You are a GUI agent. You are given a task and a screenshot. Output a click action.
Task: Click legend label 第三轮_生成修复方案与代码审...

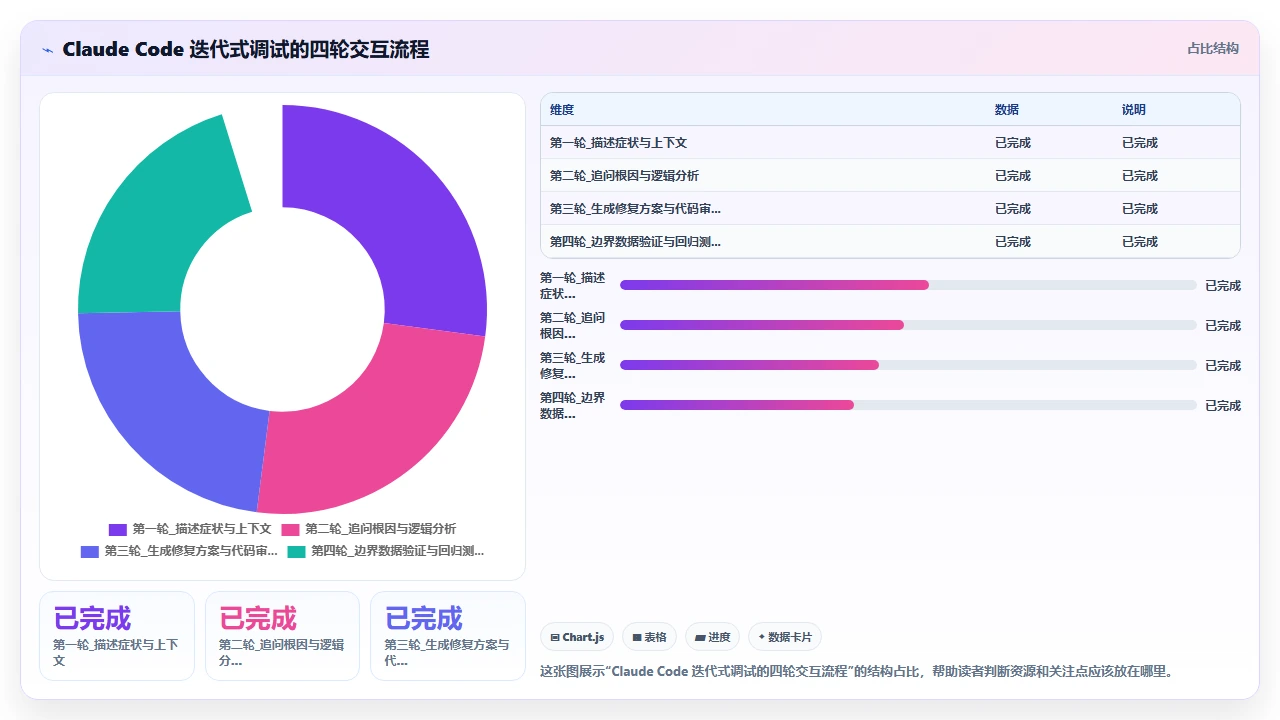(191, 551)
